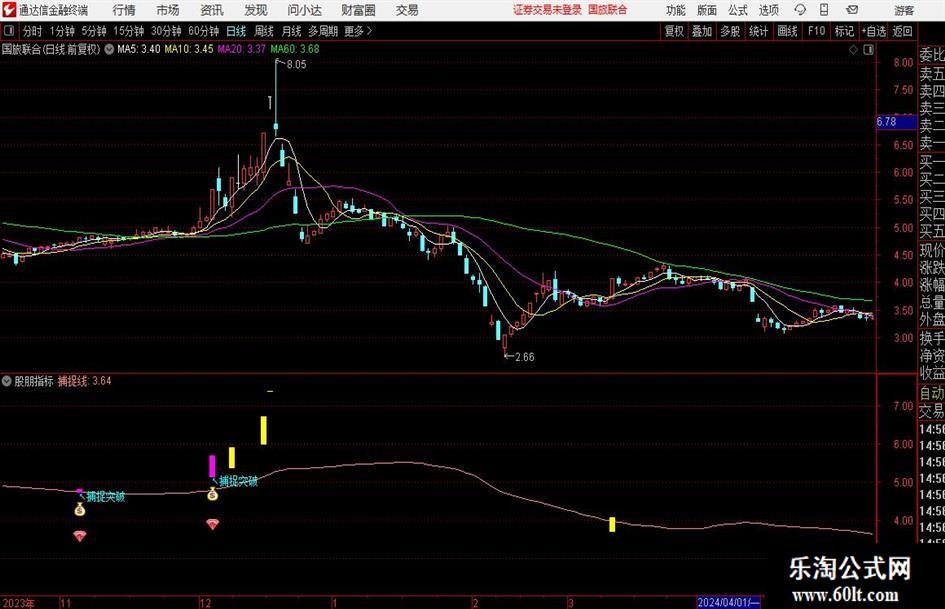Screen dimensions: 945x609
Task: Click the 游客 guest account label
Action: 904,10
